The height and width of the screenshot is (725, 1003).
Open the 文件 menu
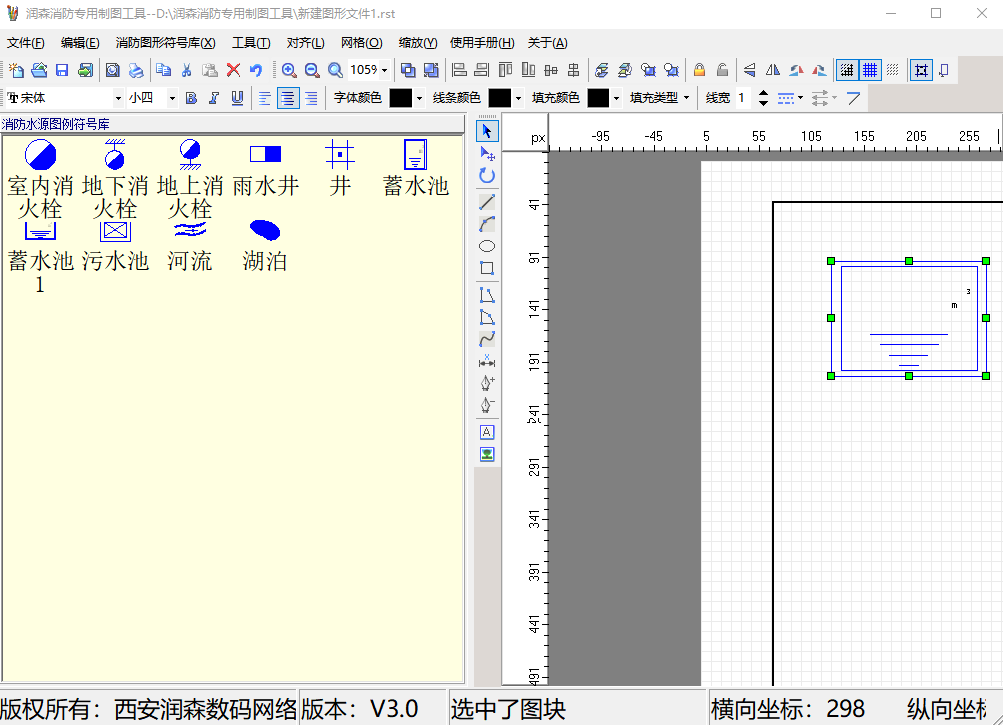[x=25, y=43]
